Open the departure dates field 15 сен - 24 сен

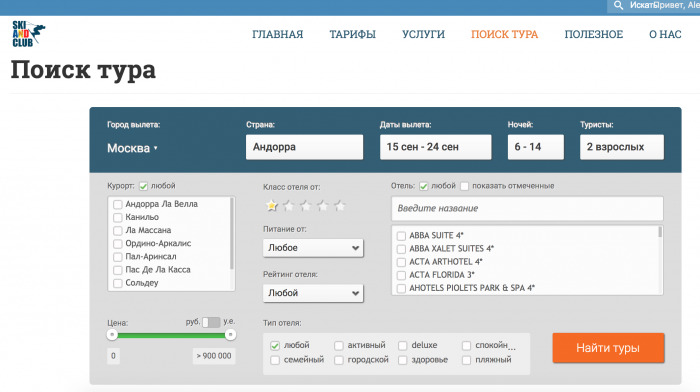436,147
